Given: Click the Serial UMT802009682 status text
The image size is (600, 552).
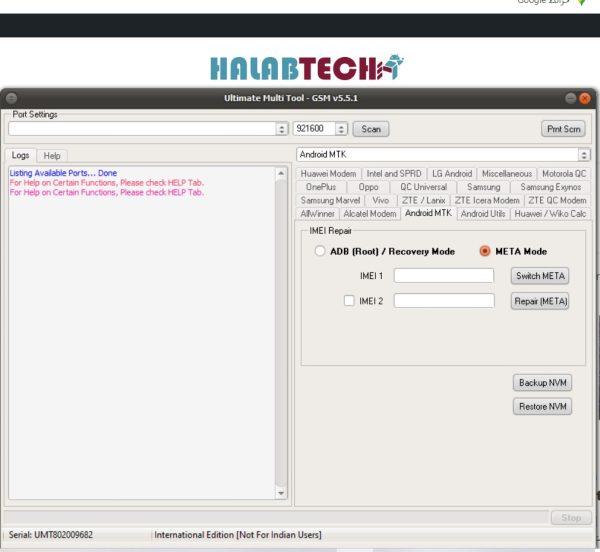Looking at the screenshot, I should point(51,534).
